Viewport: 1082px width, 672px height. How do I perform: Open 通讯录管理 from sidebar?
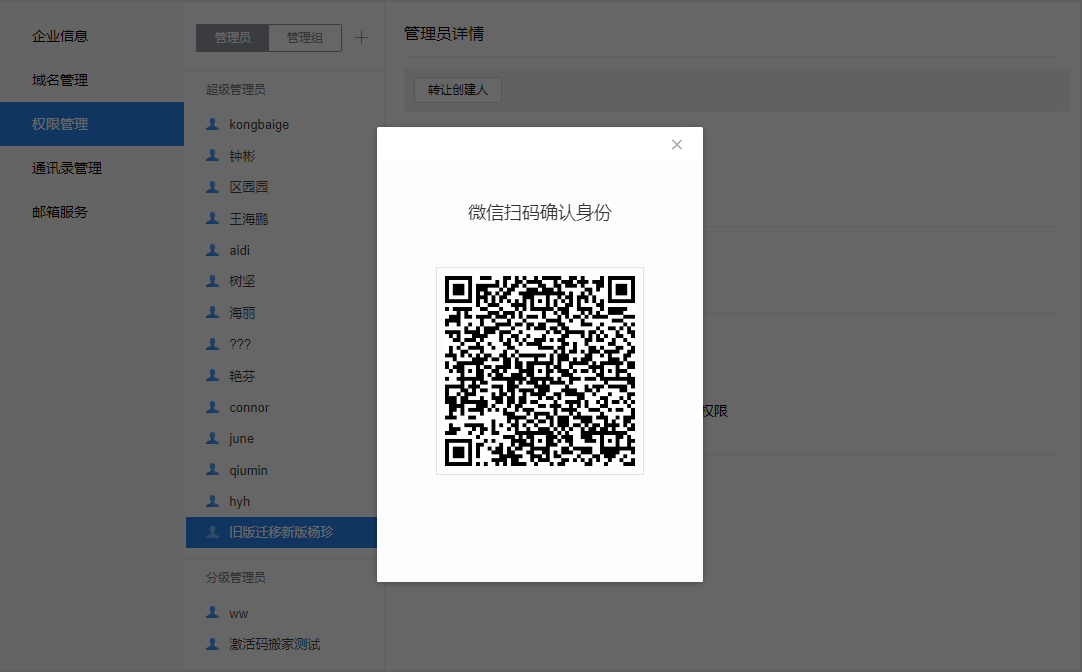click(x=67, y=168)
